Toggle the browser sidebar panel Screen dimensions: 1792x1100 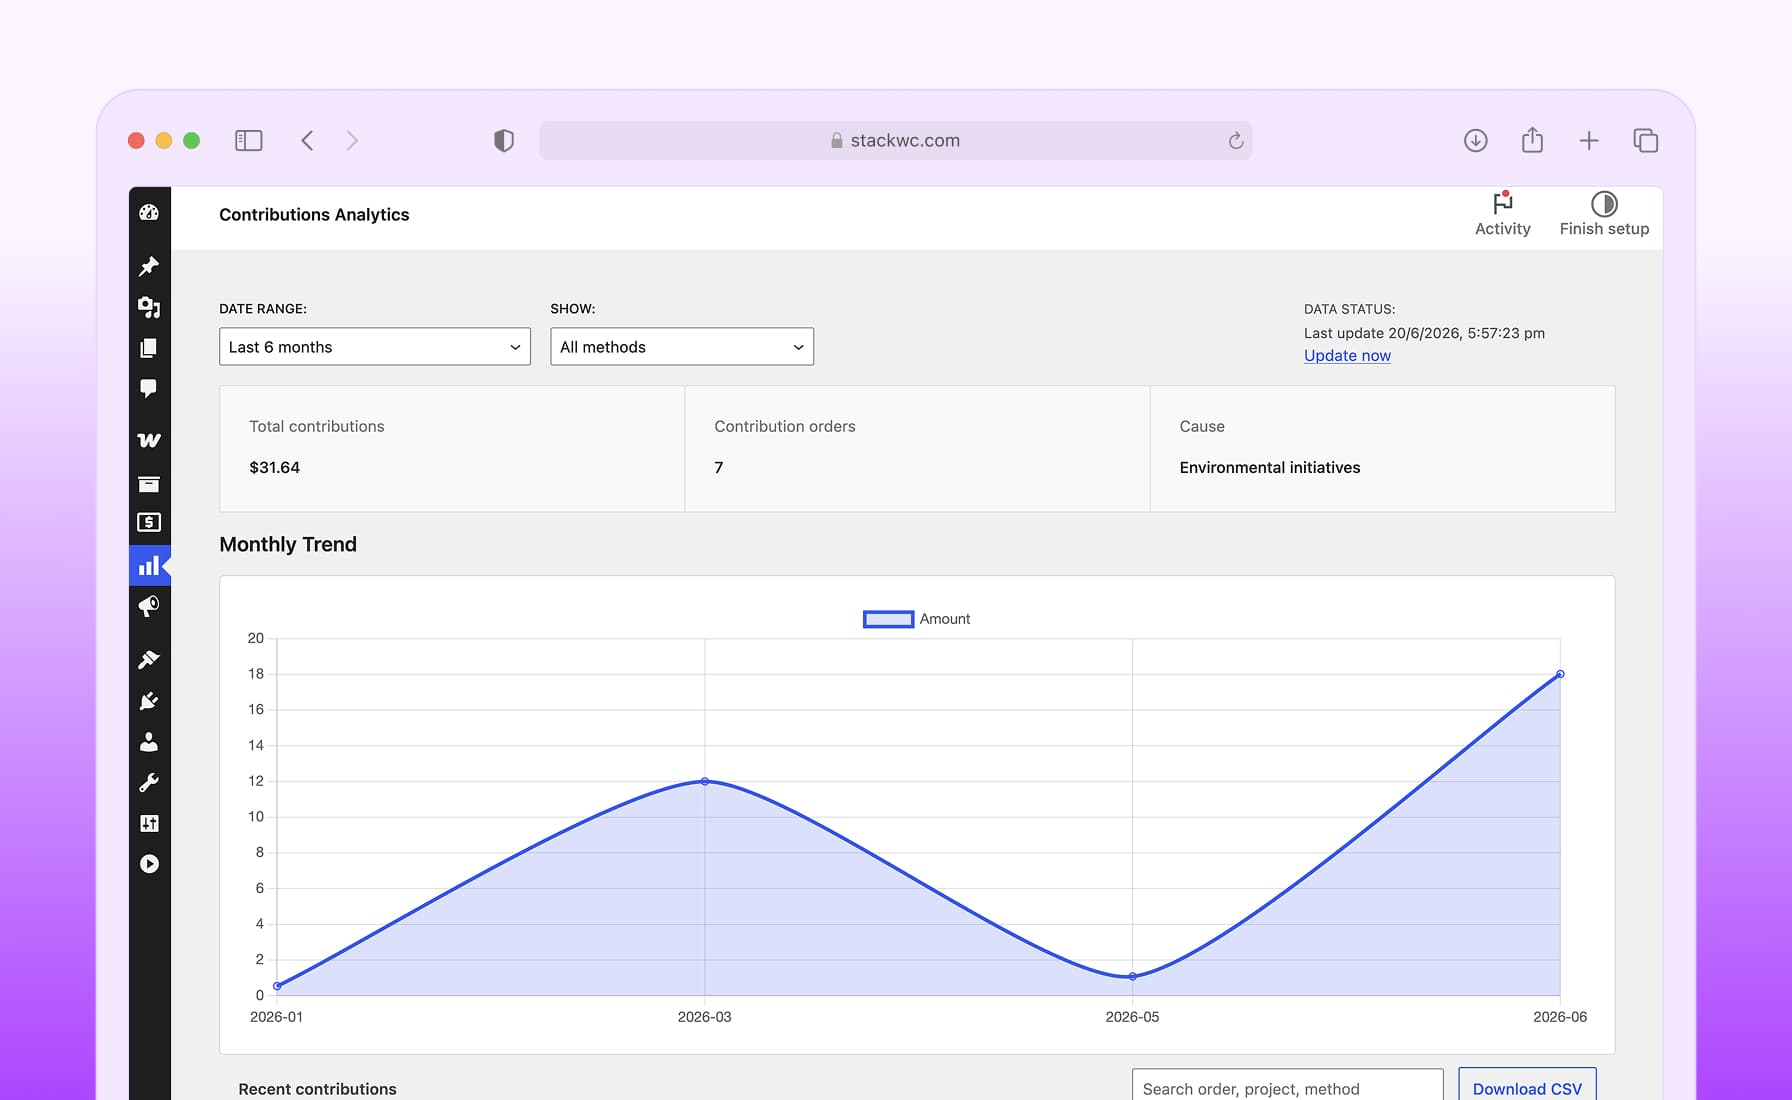tap(249, 141)
